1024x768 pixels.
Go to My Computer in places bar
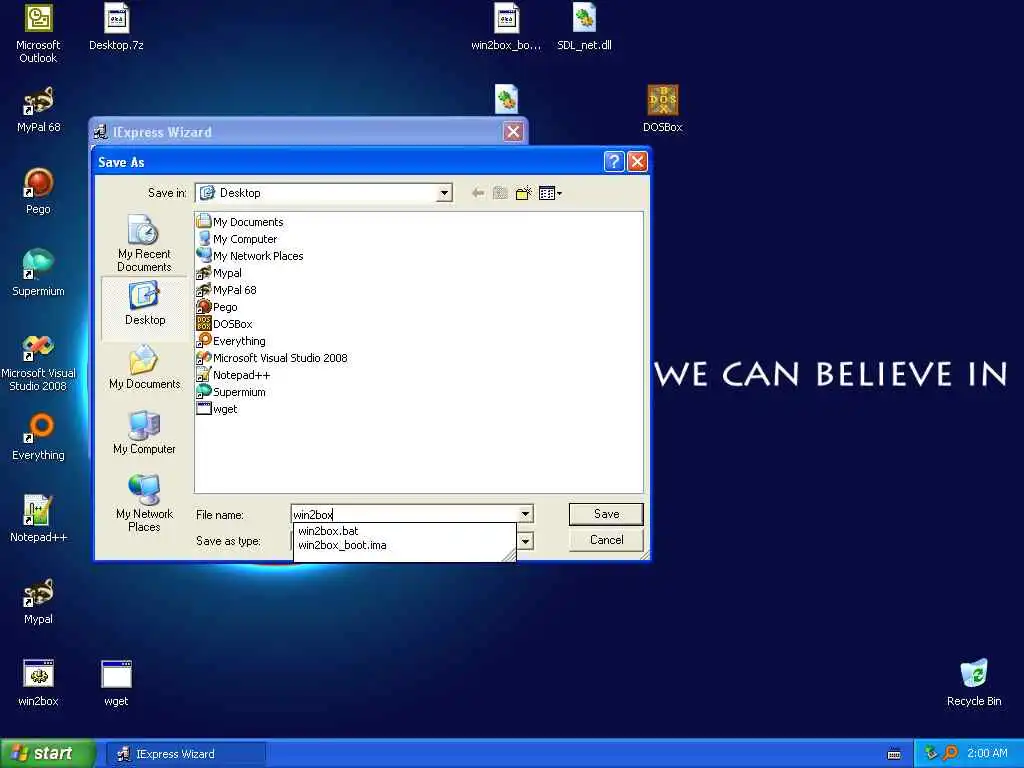point(144,434)
